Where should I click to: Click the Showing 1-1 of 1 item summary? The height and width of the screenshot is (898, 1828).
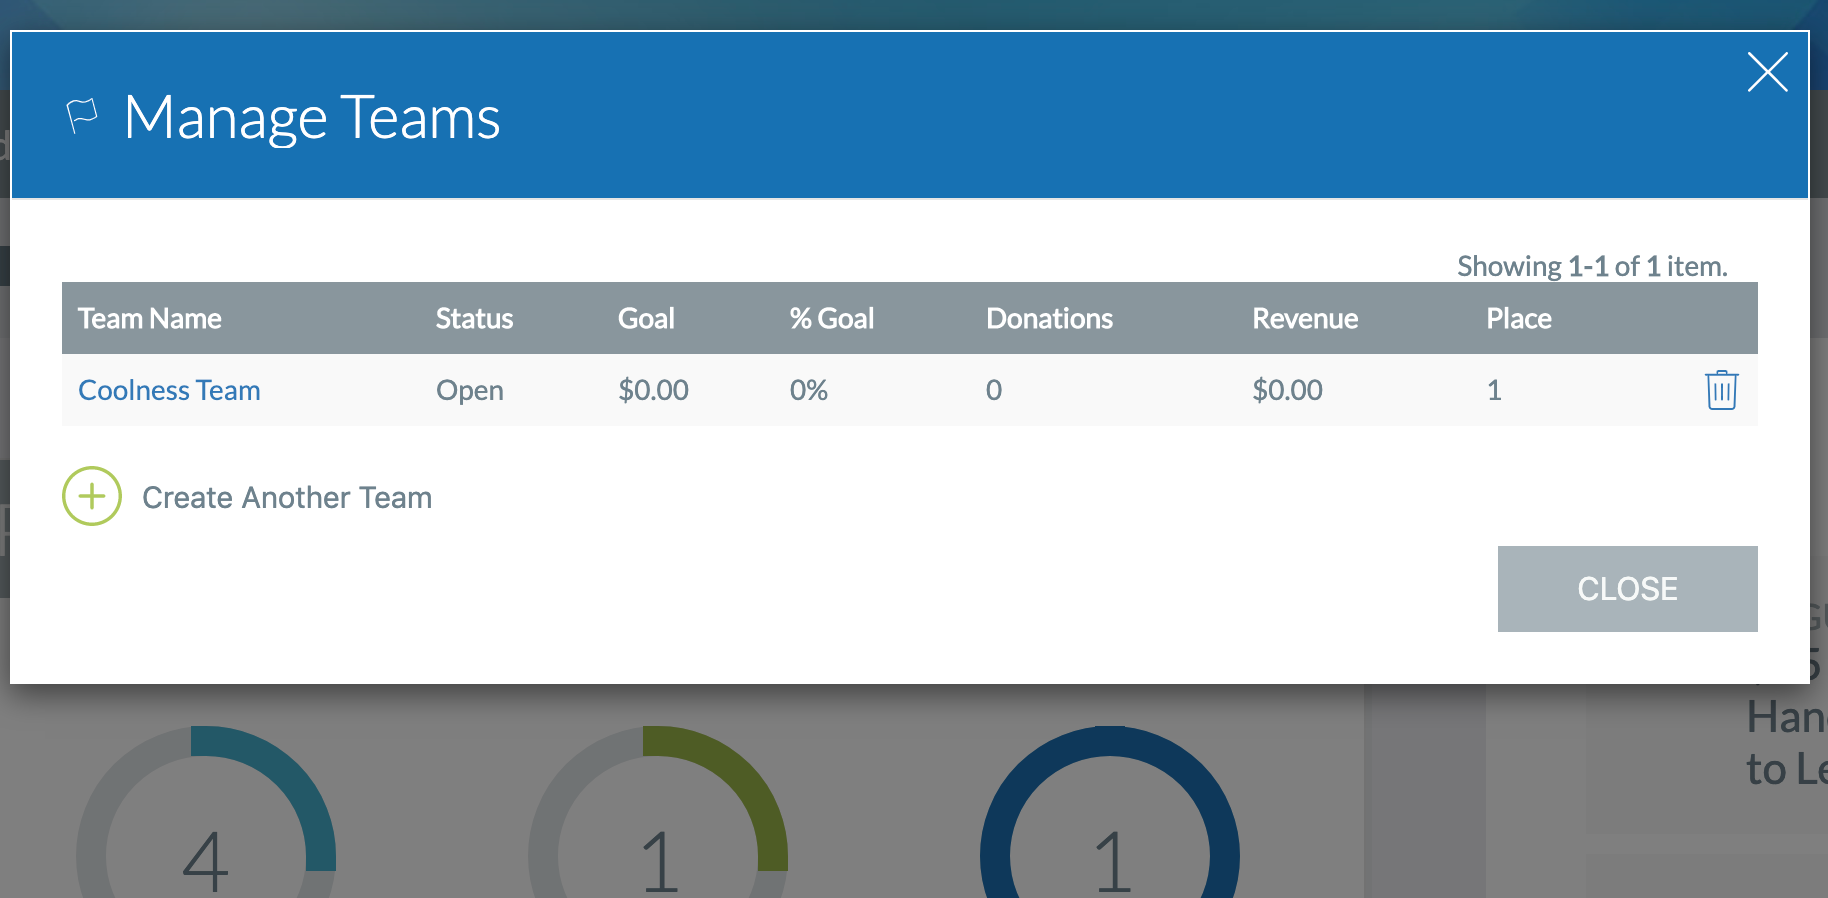[x=1591, y=266]
